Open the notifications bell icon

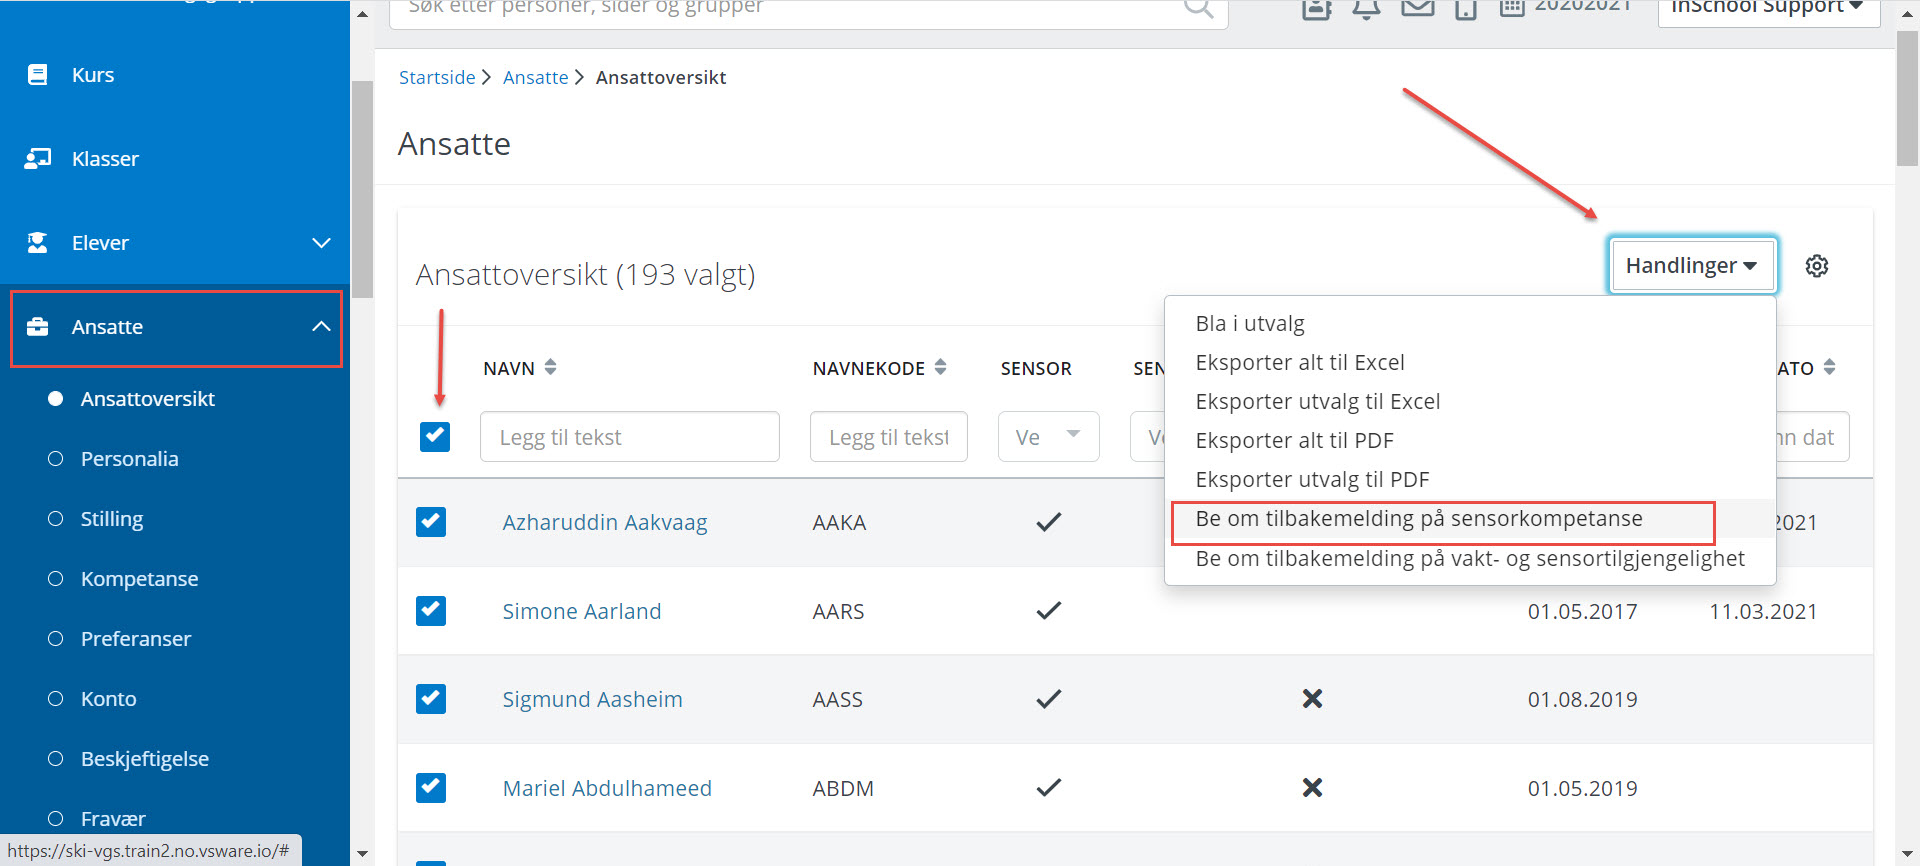tap(1366, 8)
